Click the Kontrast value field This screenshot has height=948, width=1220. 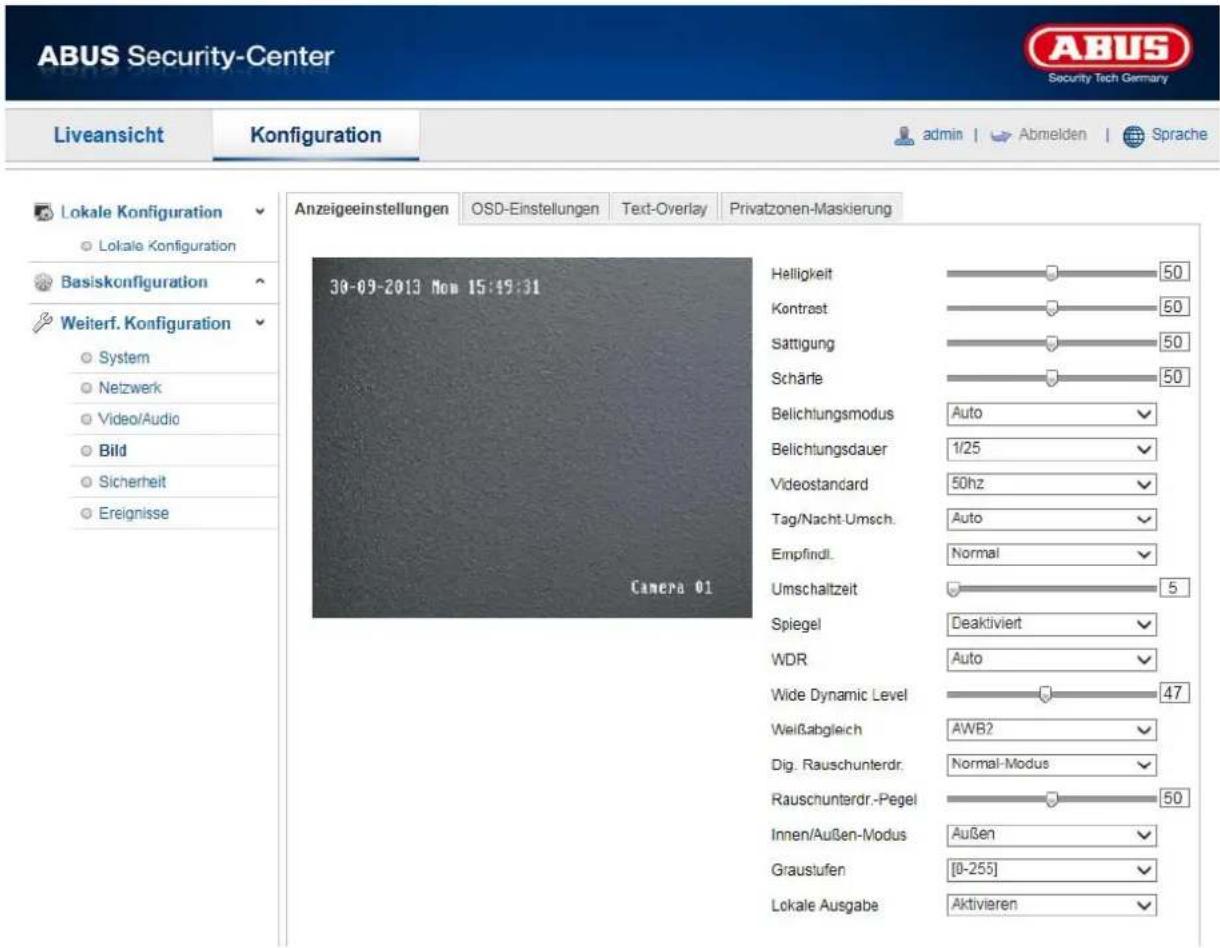(x=1174, y=308)
